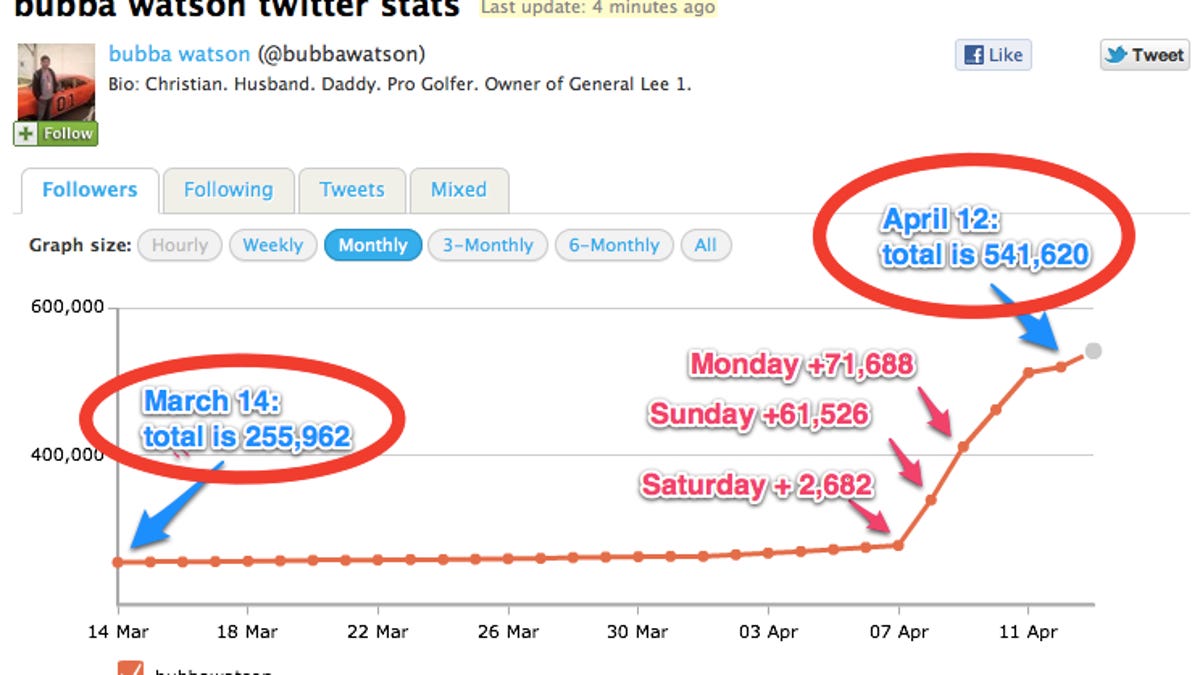The width and height of the screenshot is (1200, 675).
Task: Click the 14 Mar starting data point
Action: [118, 562]
